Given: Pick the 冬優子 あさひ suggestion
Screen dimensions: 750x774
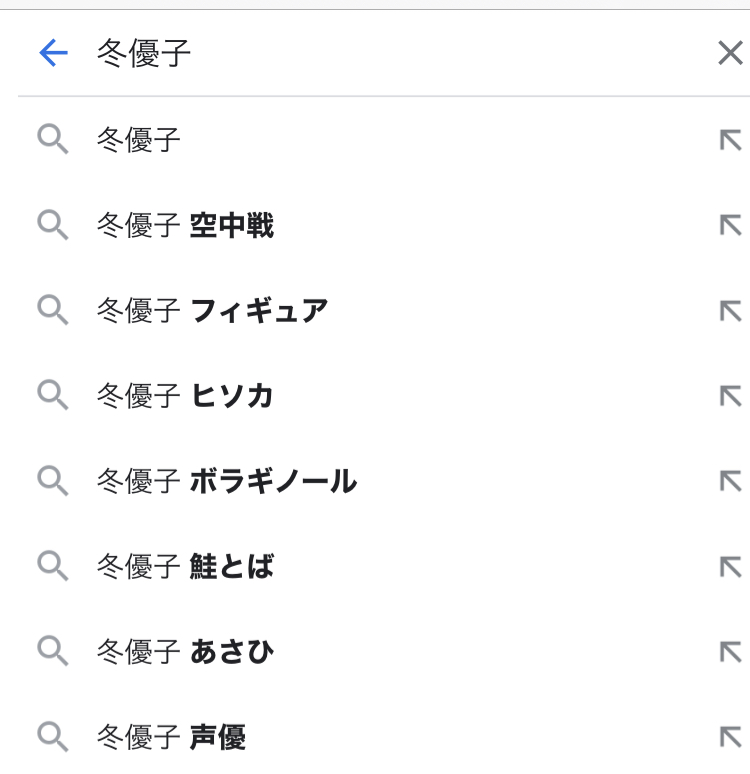Looking at the screenshot, I should tap(185, 652).
